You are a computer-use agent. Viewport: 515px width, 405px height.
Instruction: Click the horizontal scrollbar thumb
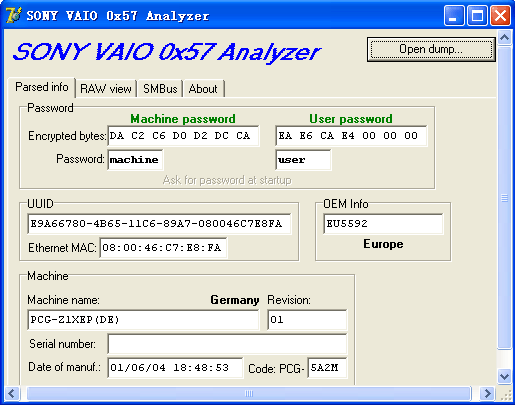click(x=249, y=394)
